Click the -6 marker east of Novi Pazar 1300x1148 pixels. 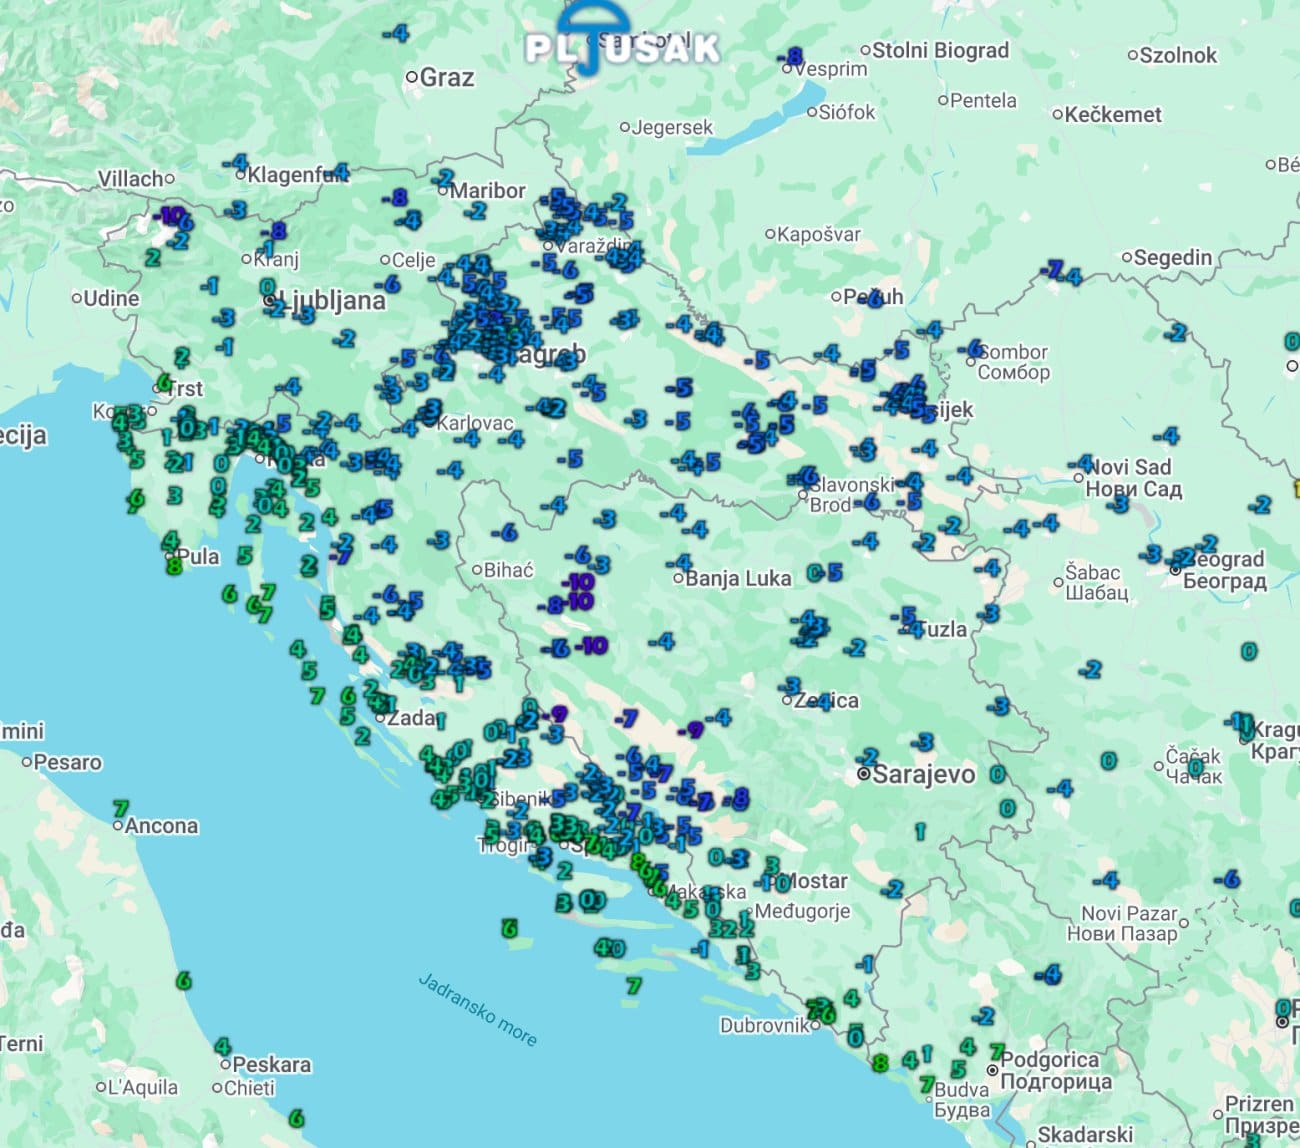[x=1229, y=879]
